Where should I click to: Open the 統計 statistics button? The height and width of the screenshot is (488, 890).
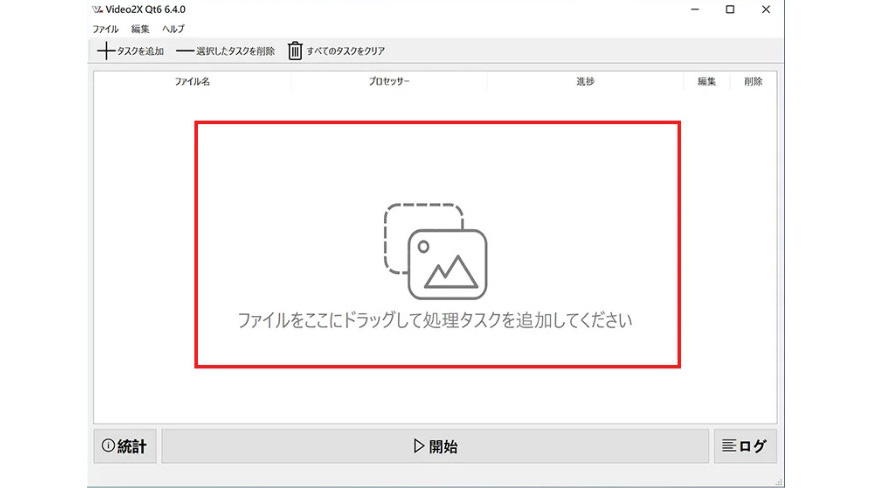pos(125,446)
